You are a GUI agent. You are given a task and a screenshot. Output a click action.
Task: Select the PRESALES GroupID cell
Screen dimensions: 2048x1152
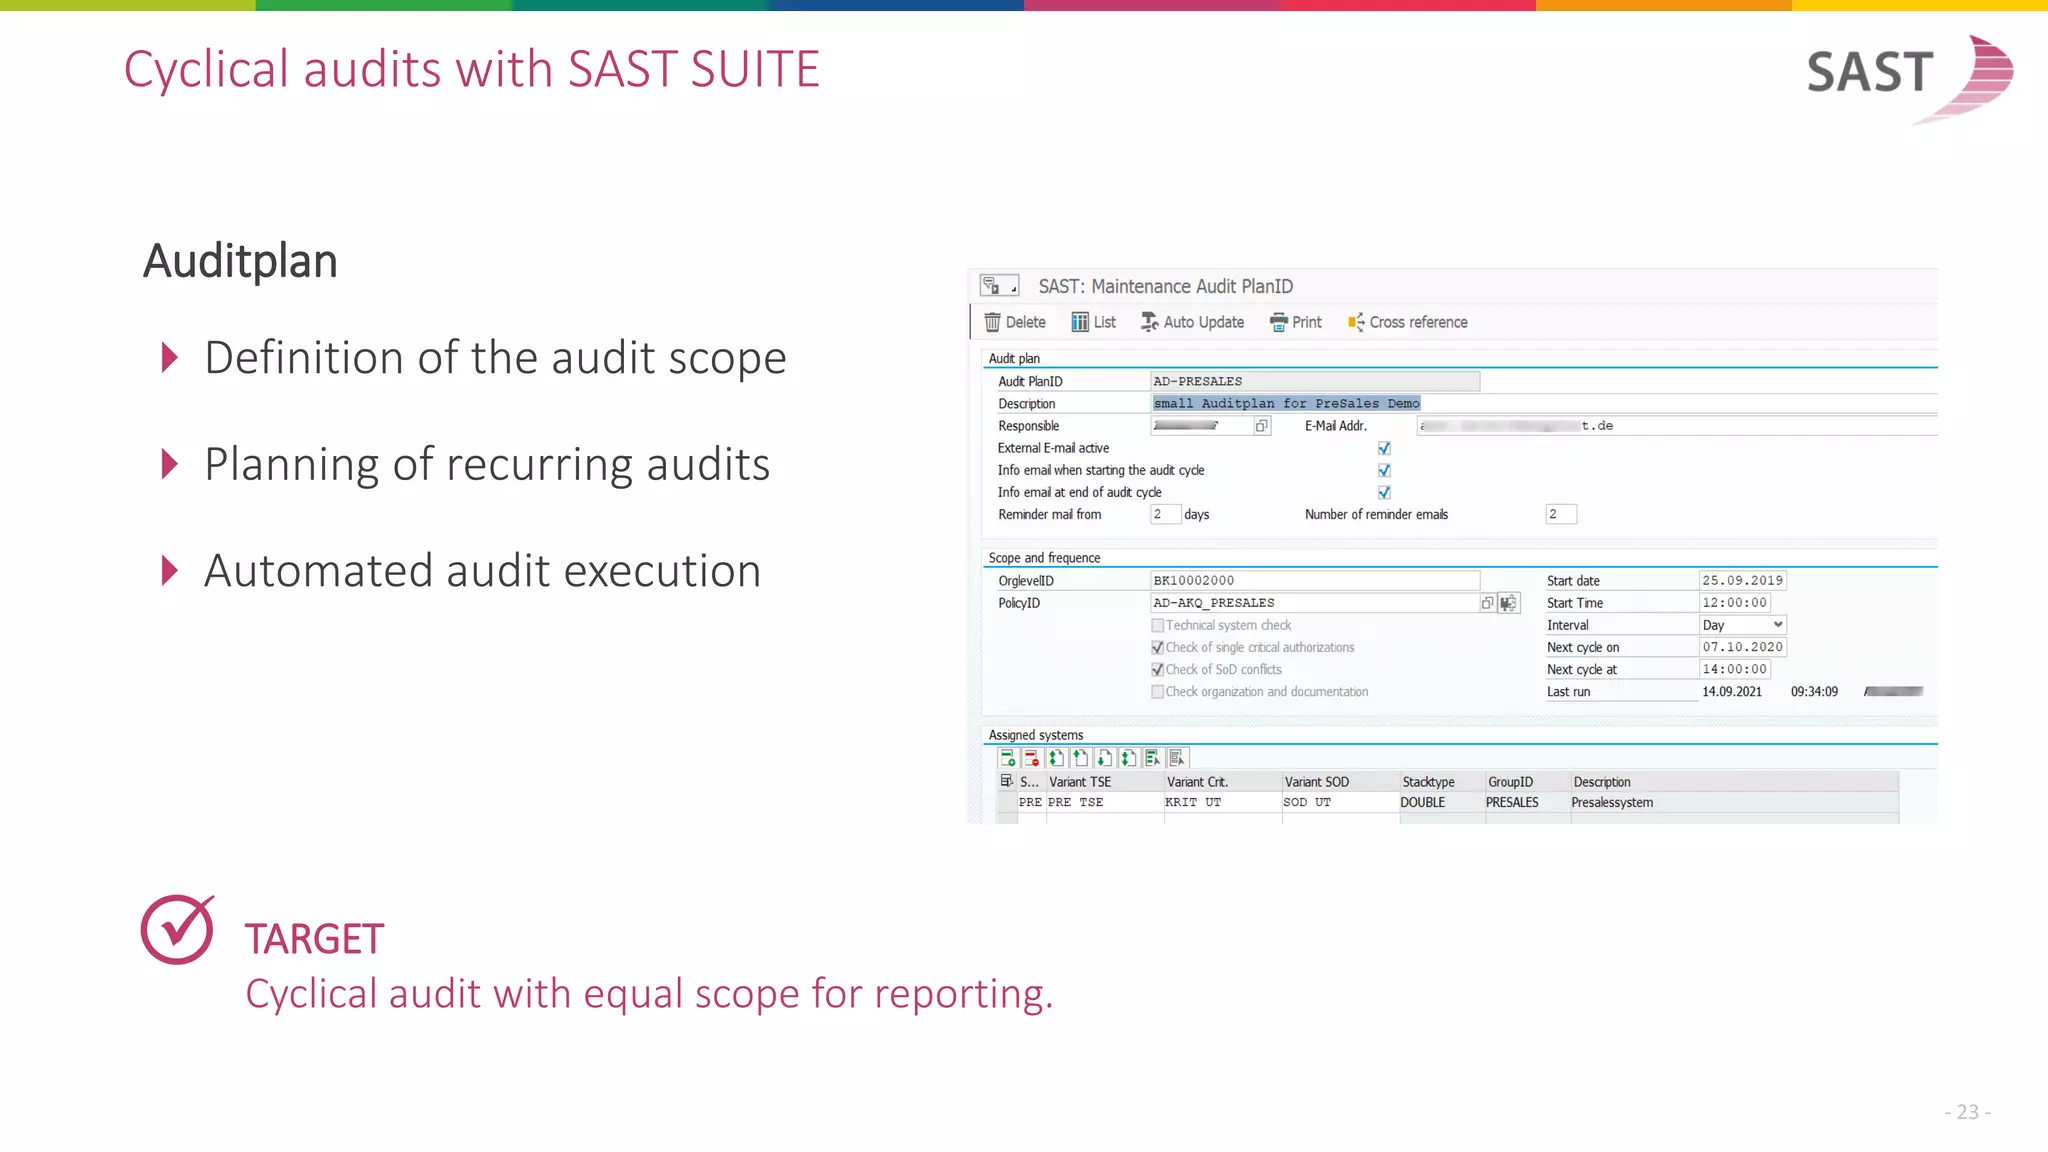pyautogui.click(x=1527, y=802)
